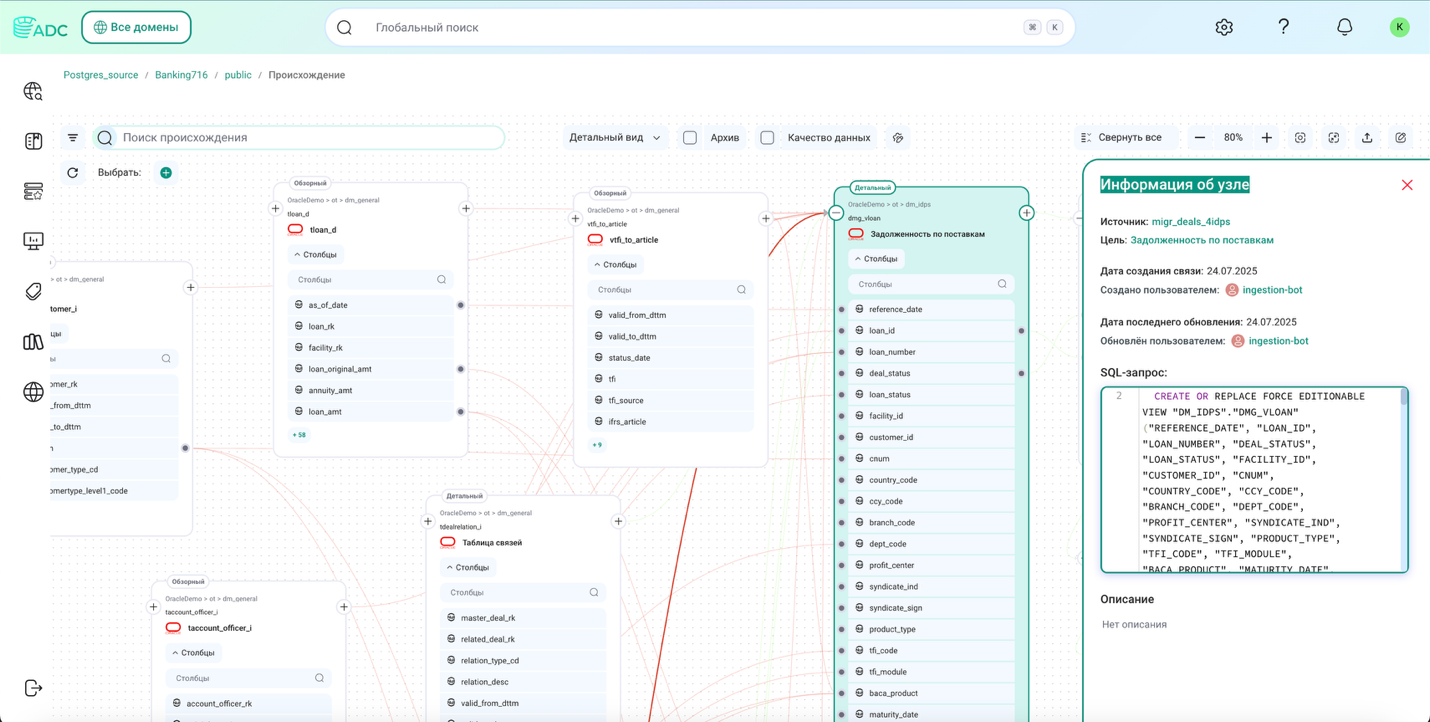Open the migr_deals_4idps source link
1430x722 pixels.
pos(1191,222)
